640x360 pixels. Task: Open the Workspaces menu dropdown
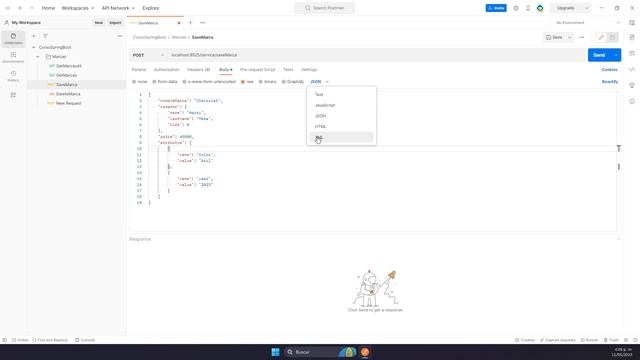click(x=78, y=8)
